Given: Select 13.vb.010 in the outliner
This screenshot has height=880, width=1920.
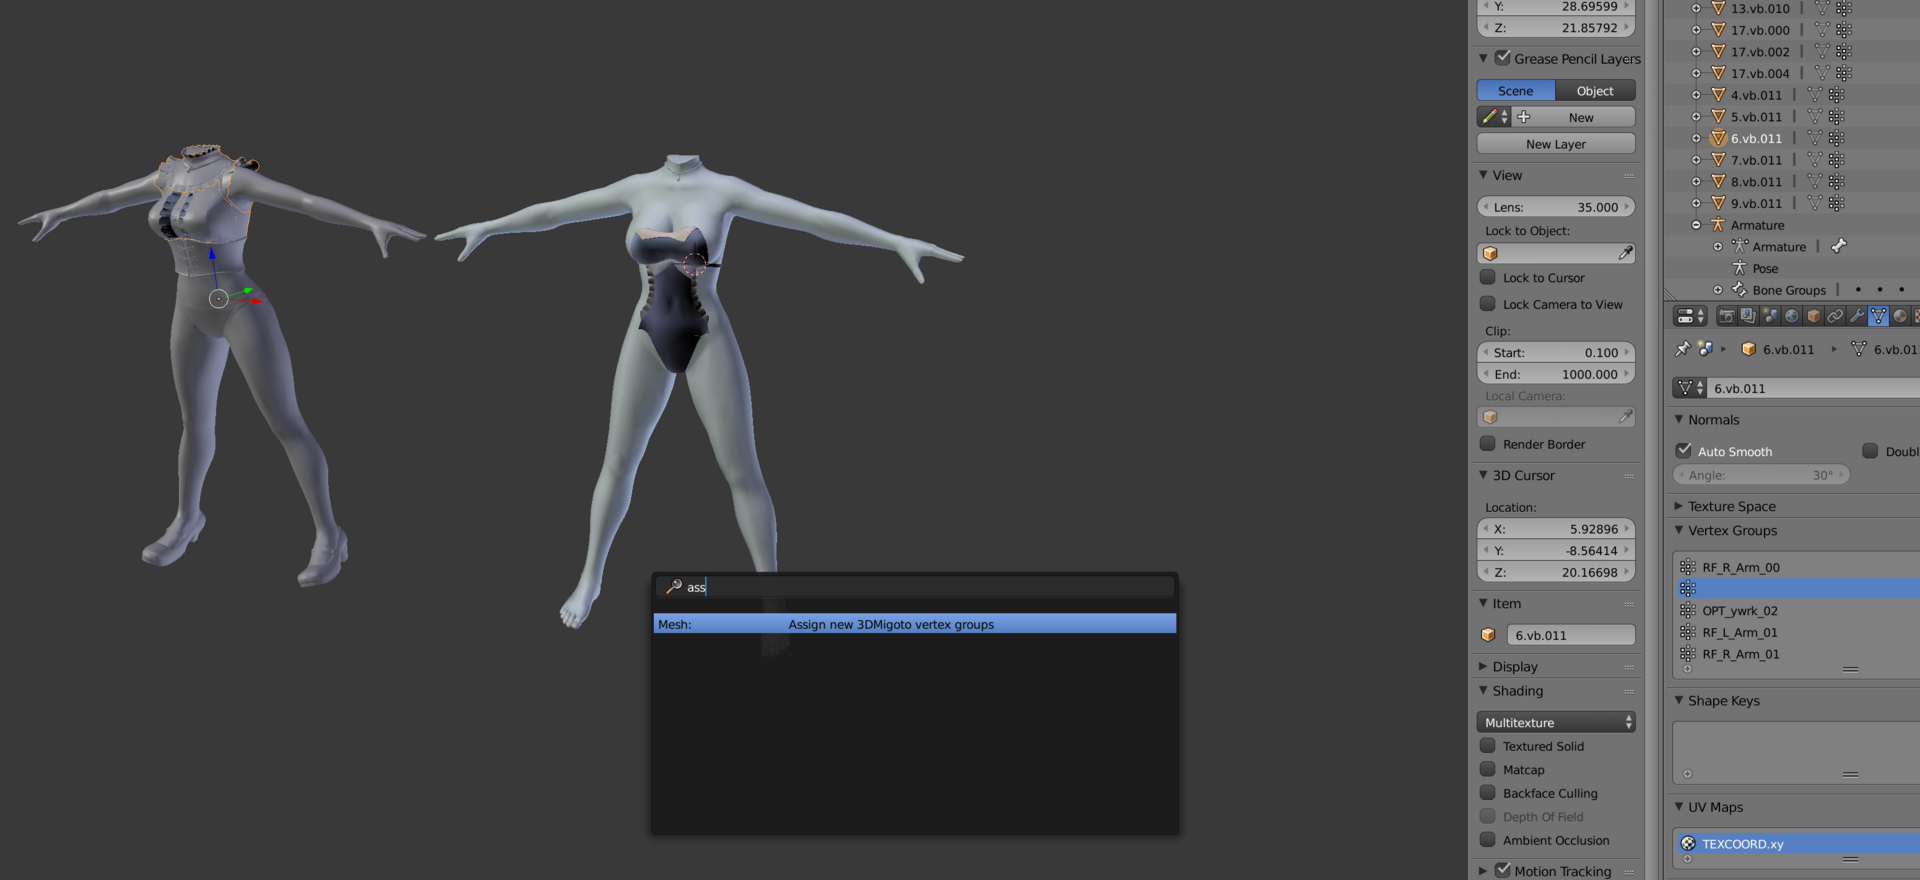Looking at the screenshot, I should (x=1760, y=8).
